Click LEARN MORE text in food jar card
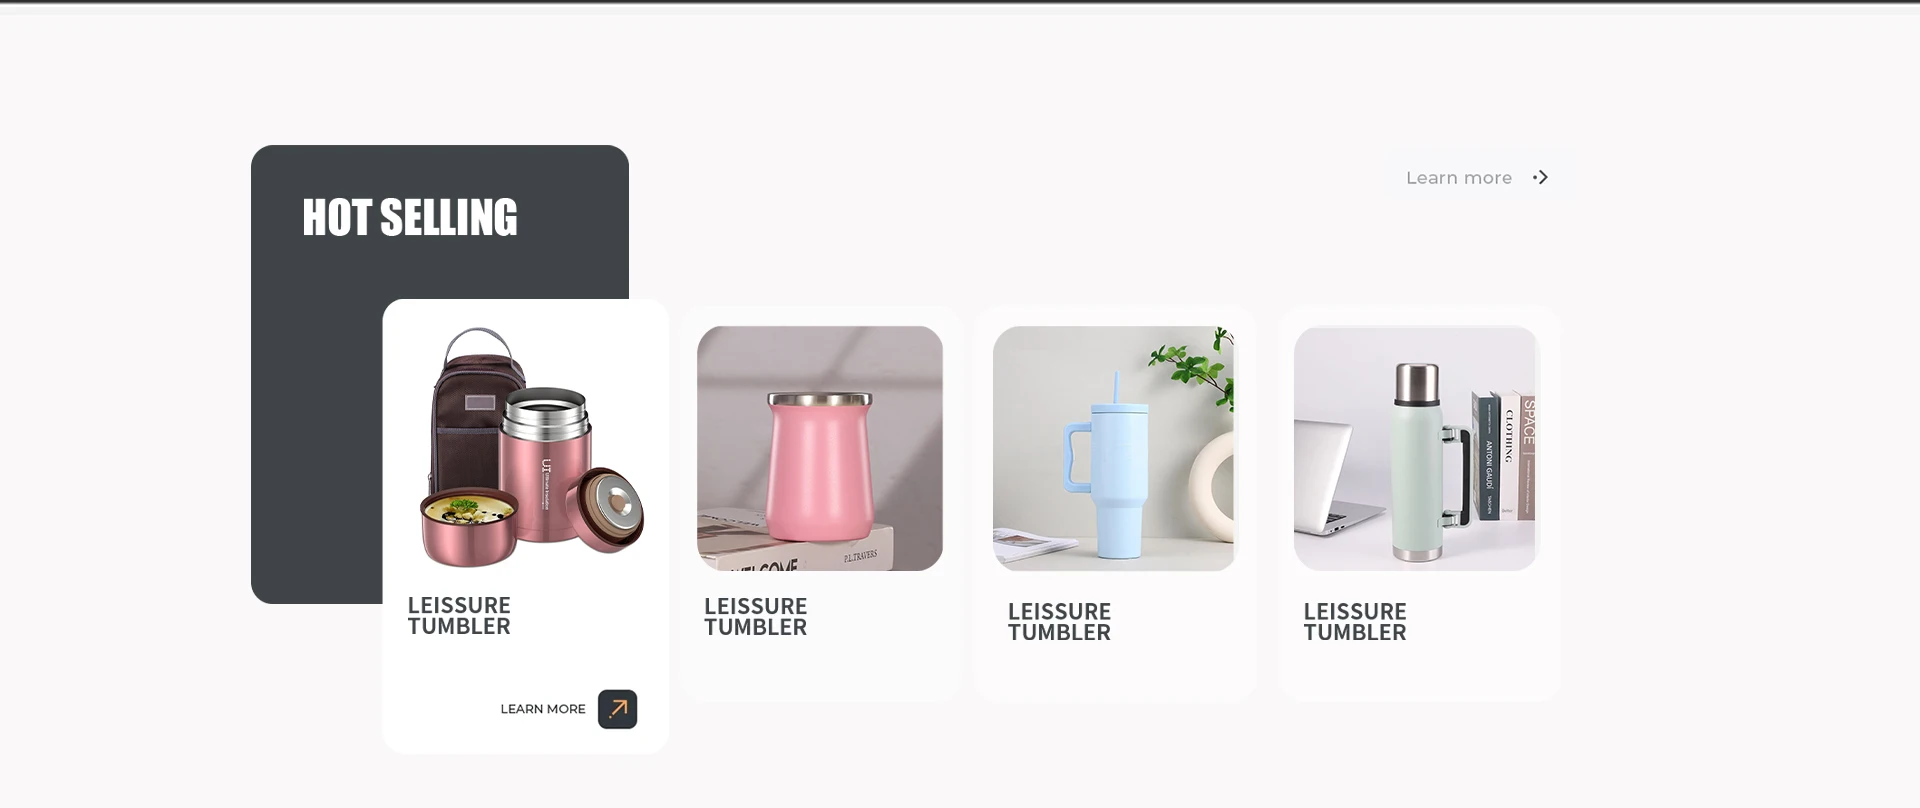Image resolution: width=1920 pixels, height=808 pixels. coord(543,709)
